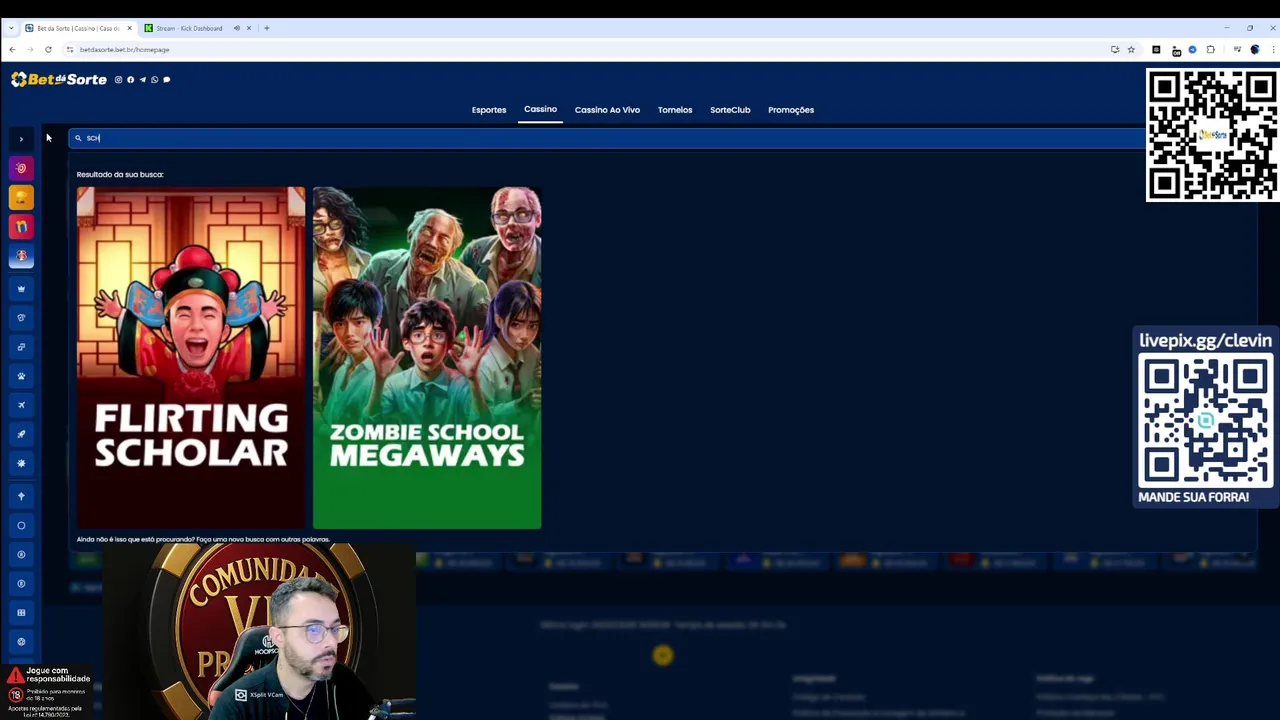This screenshot has height=720, width=1280.
Task: View site information in address bar
Action: [x=70, y=49]
